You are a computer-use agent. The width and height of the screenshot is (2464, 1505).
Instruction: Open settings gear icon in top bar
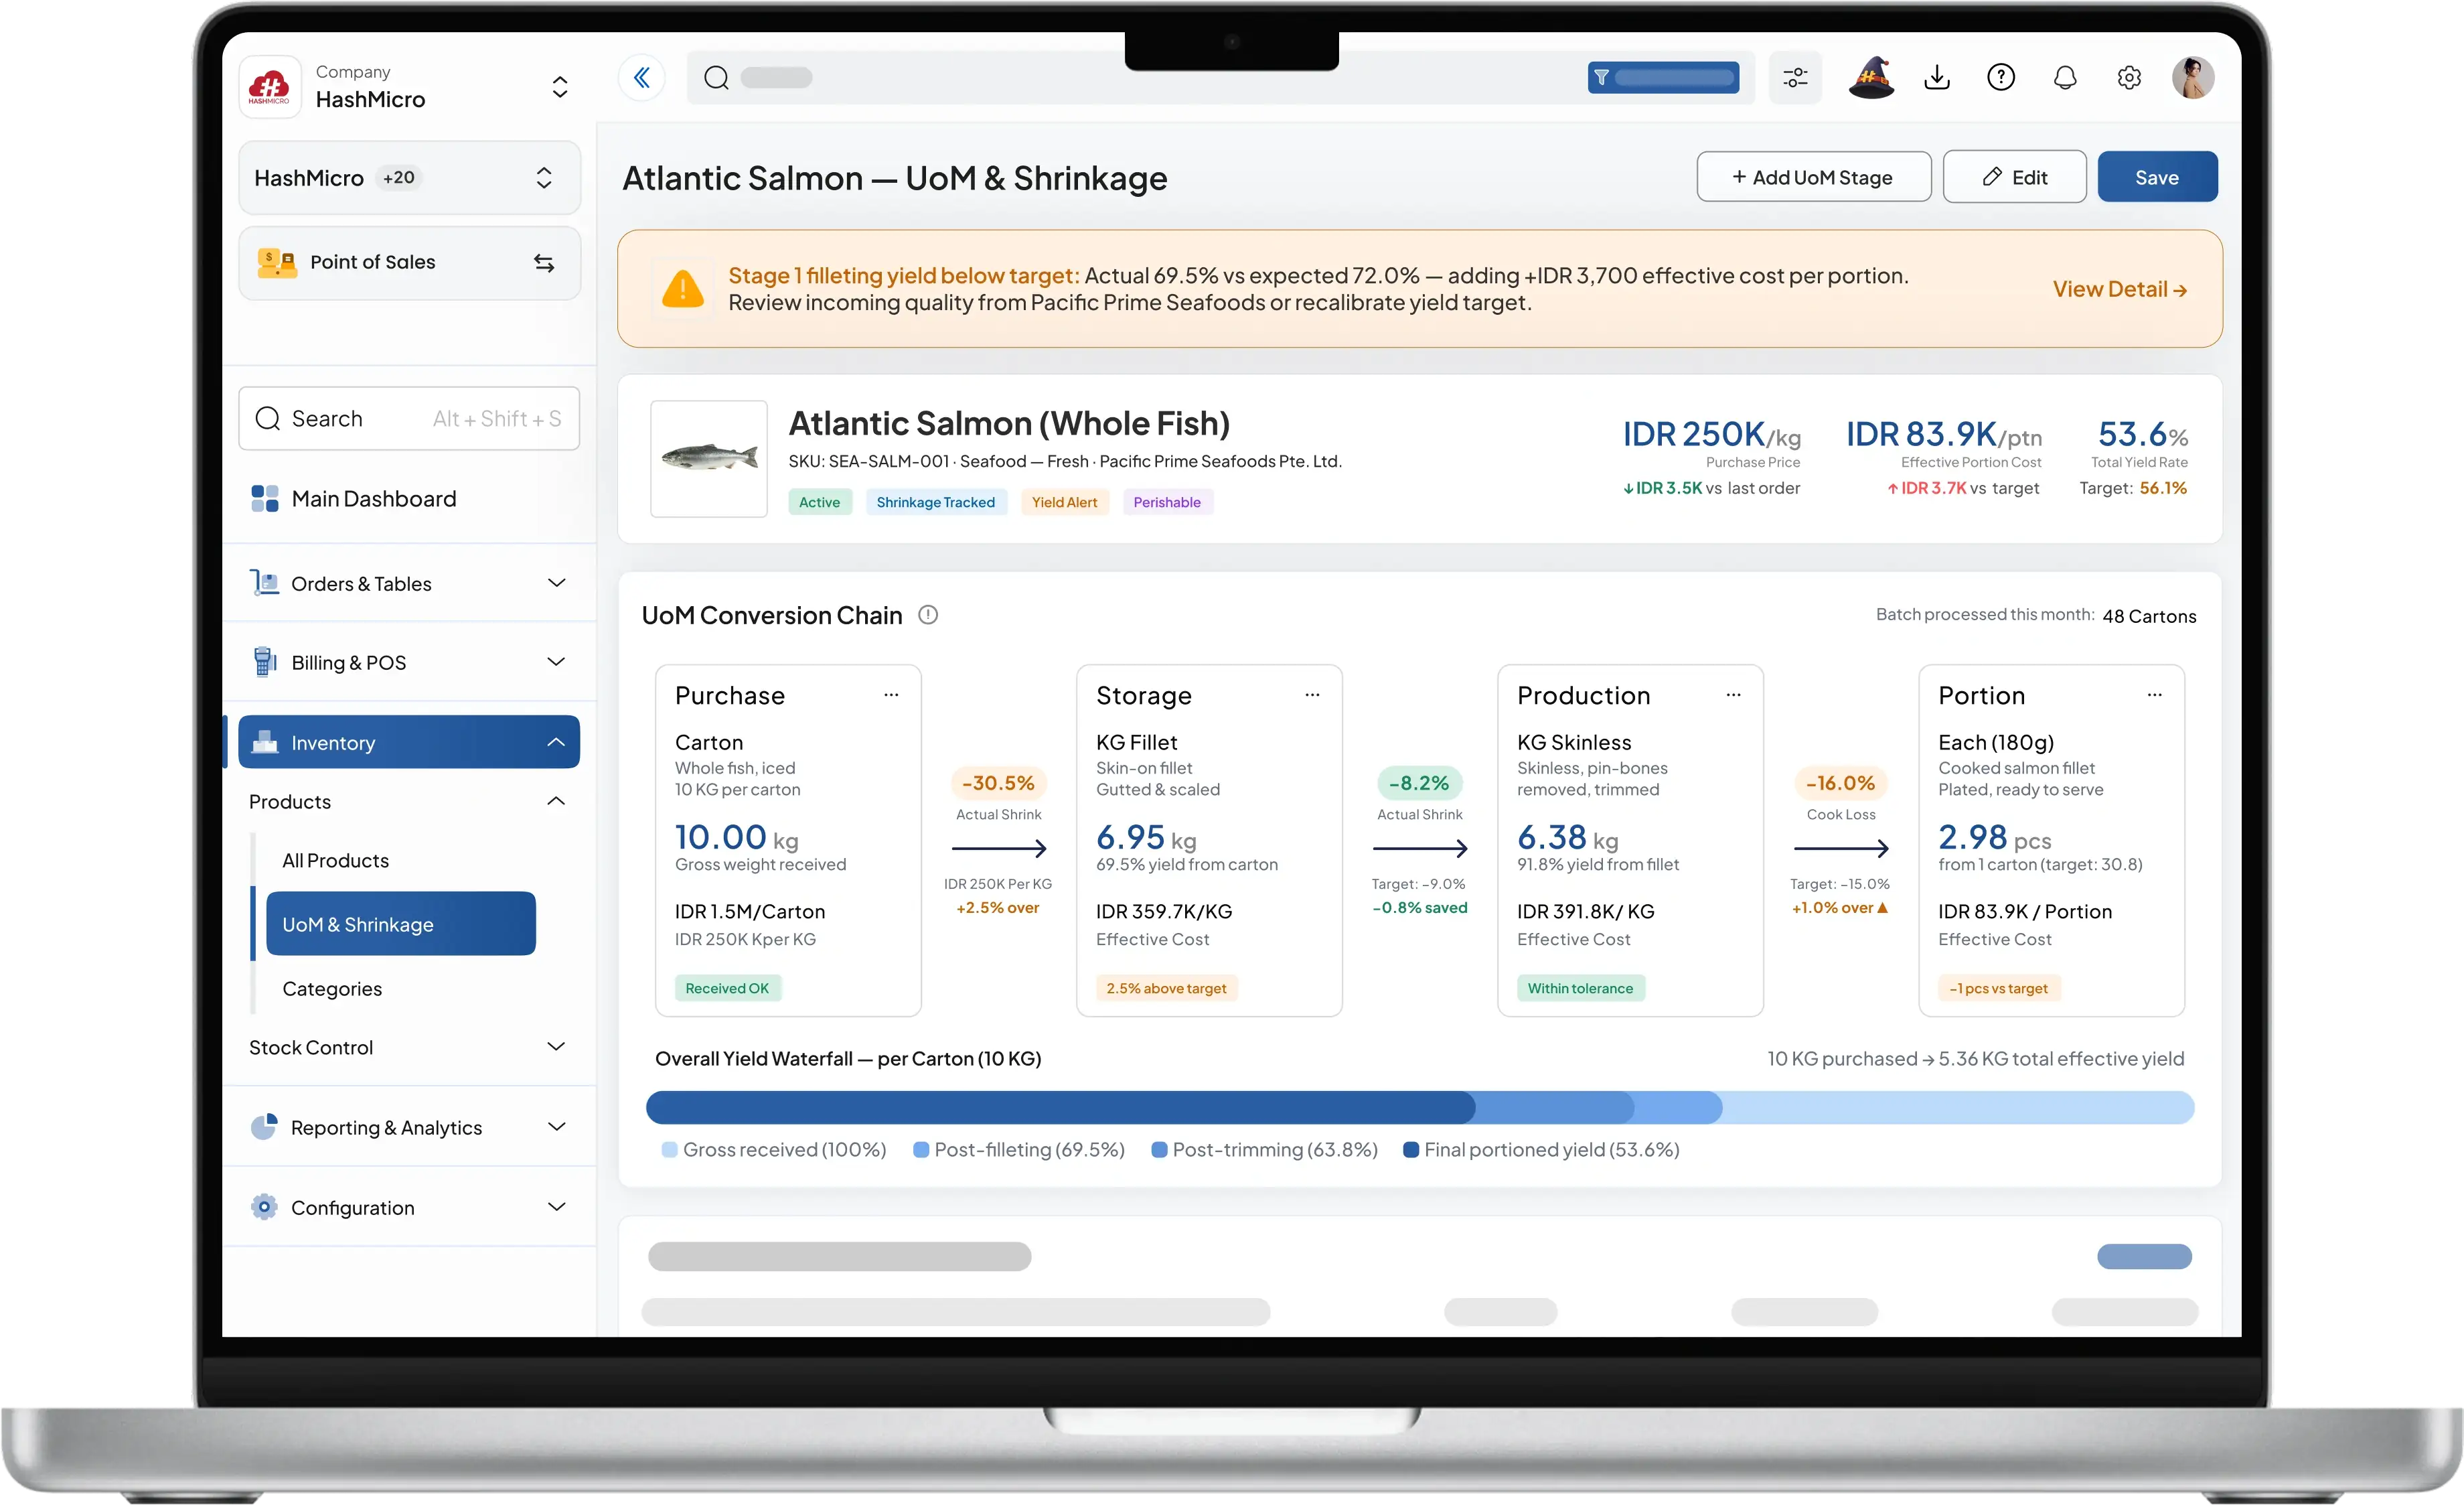(2129, 78)
